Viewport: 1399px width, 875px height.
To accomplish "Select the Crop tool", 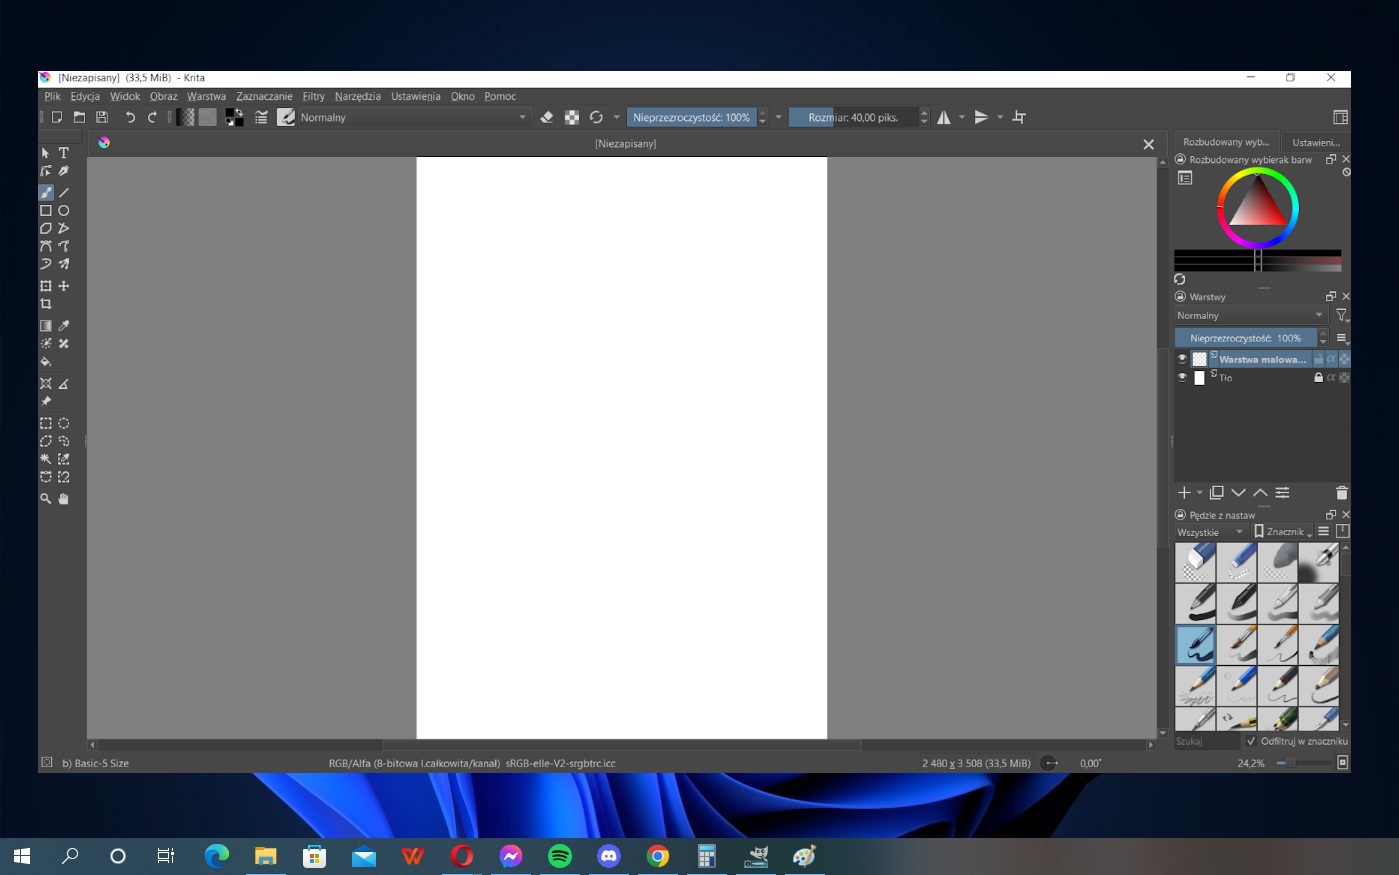I will 46,304.
